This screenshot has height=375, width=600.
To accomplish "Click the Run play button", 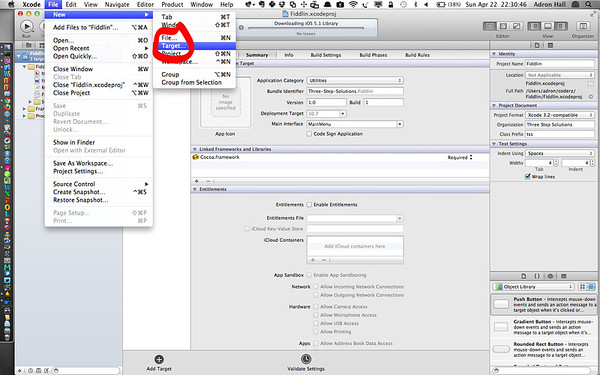I will point(26,26).
